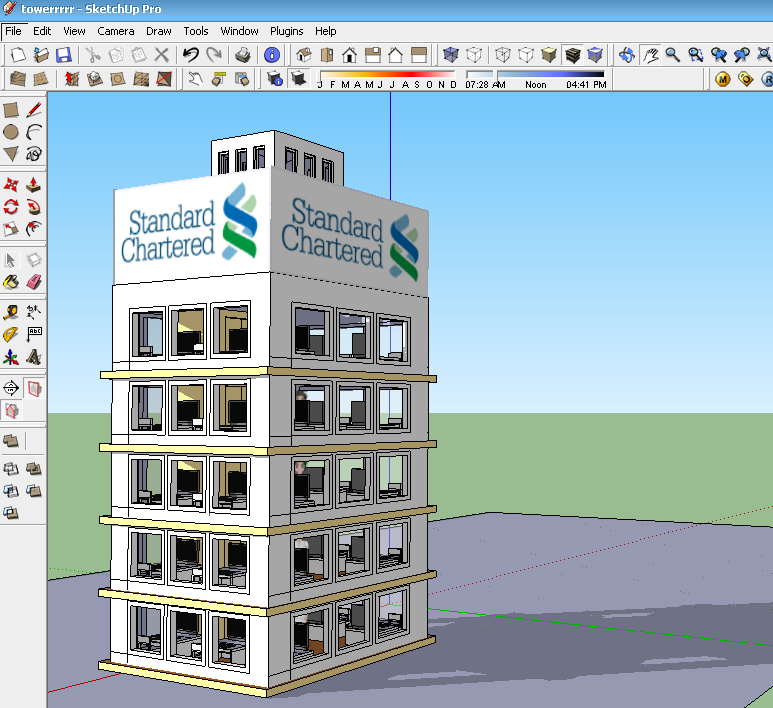
Task: Switch to Shaded With Textures style
Action: tap(572, 55)
